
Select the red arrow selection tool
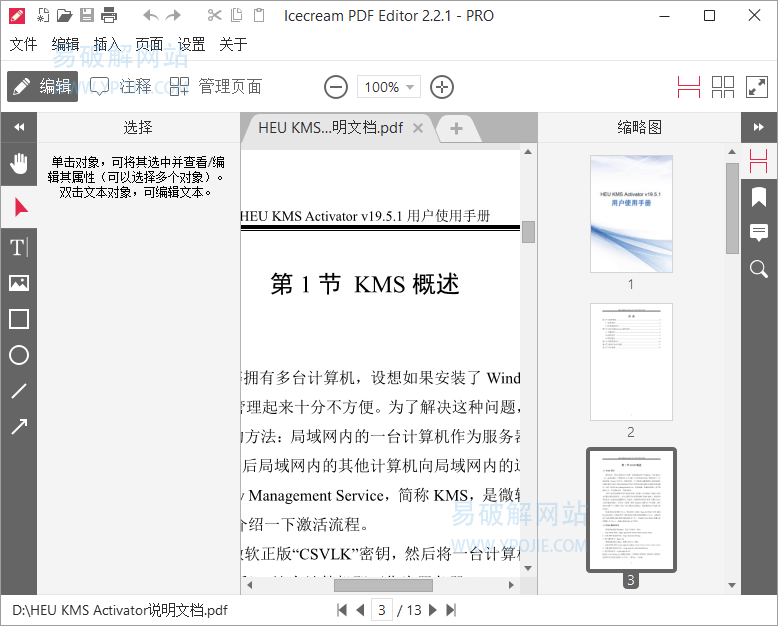pos(19,207)
